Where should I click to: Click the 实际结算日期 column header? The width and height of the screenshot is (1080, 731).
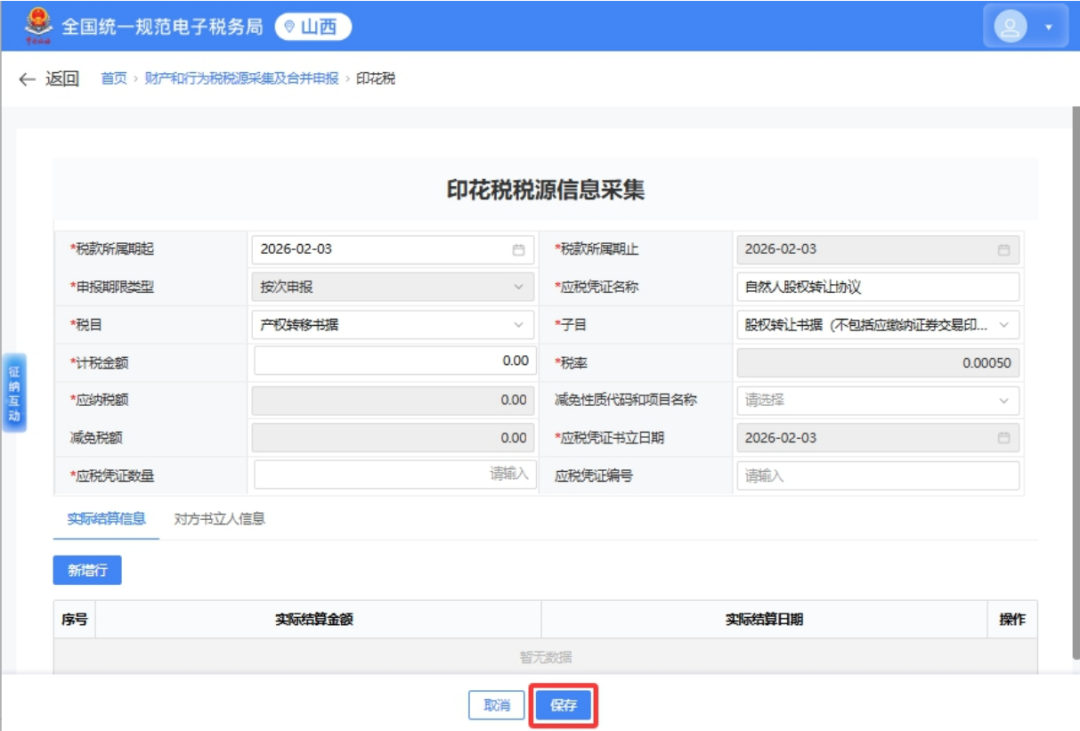pyautogui.click(x=764, y=619)
